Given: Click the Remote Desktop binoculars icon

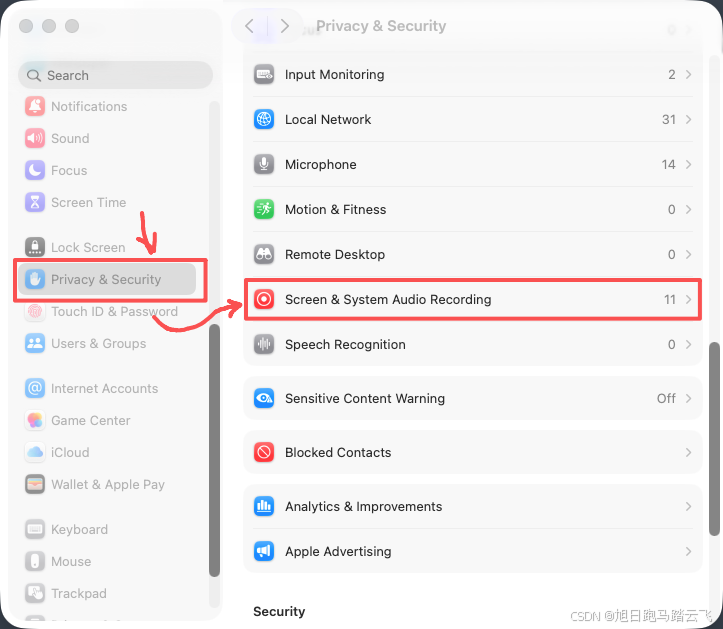Looking at the screenshot, I should tap(264, 254).
